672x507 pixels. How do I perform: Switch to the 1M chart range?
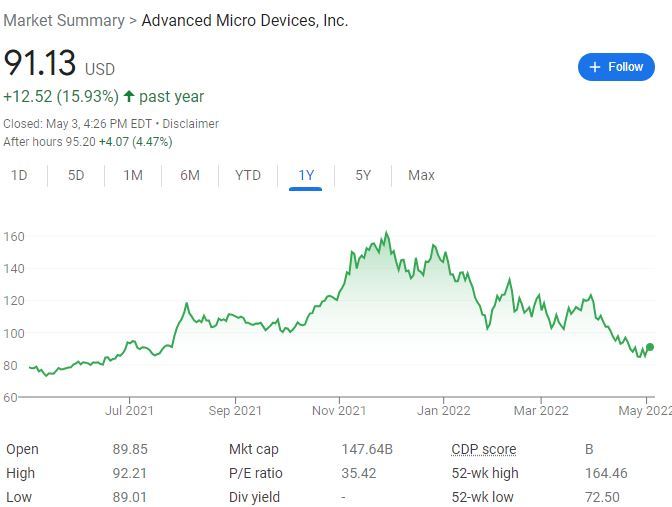click(133, 175)
